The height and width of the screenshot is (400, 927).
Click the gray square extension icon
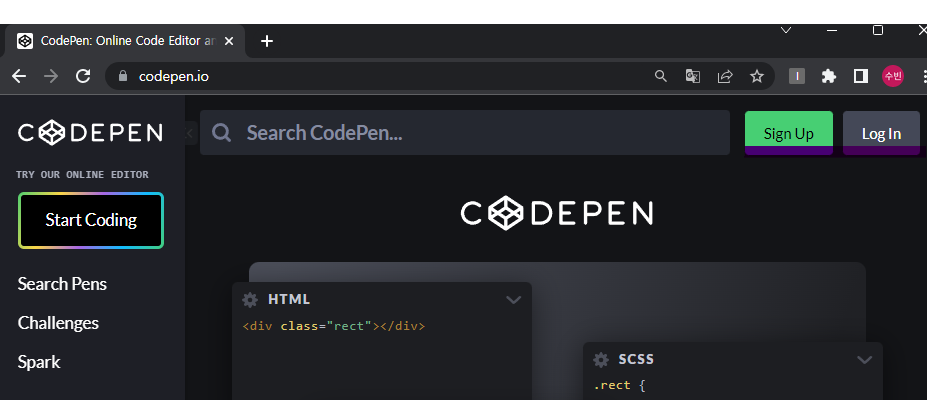797,76
